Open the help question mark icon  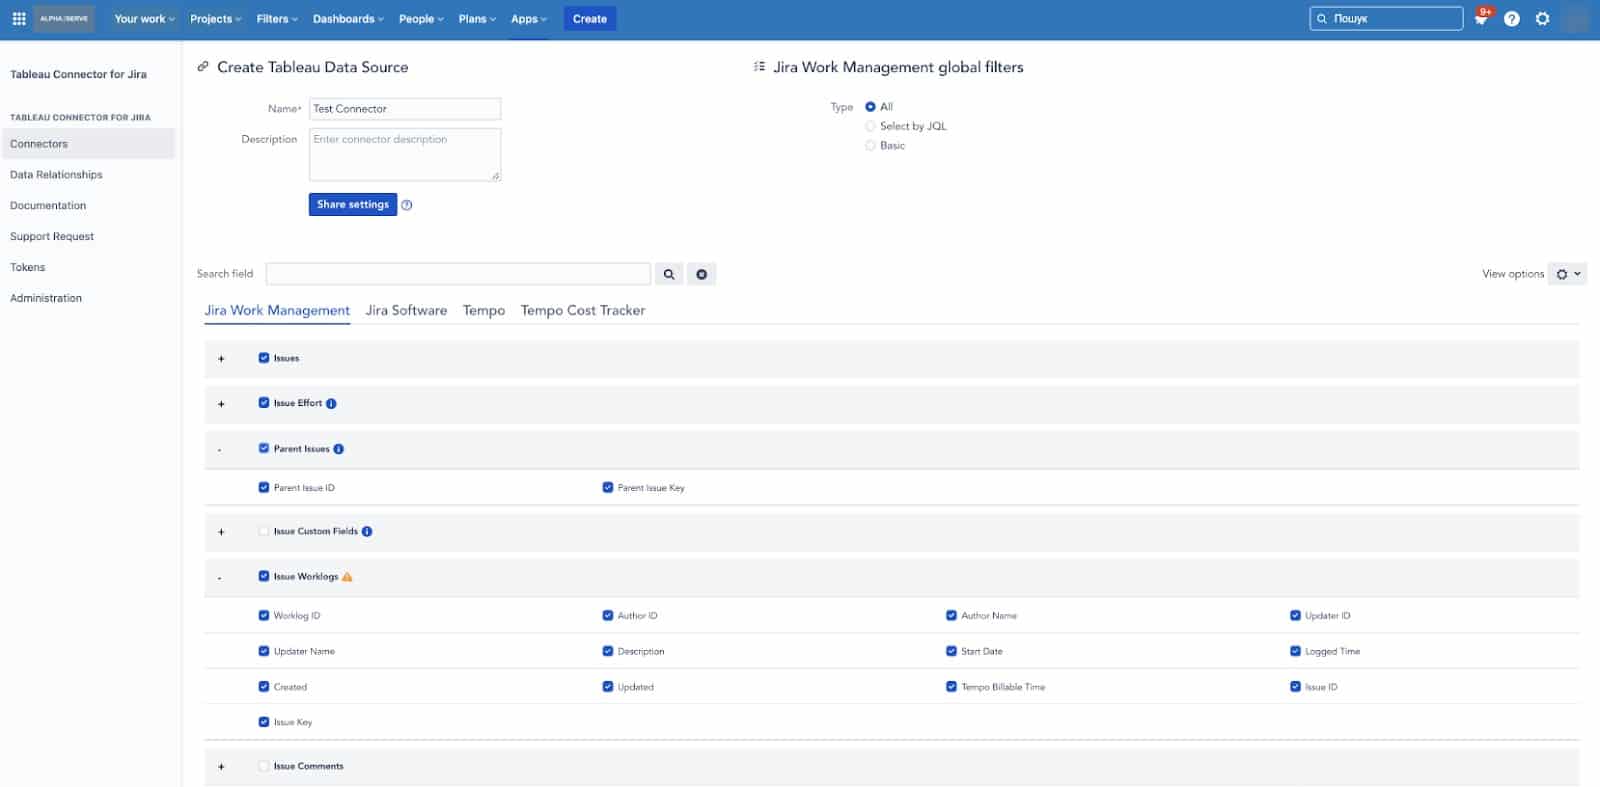tap(1512, 19)
